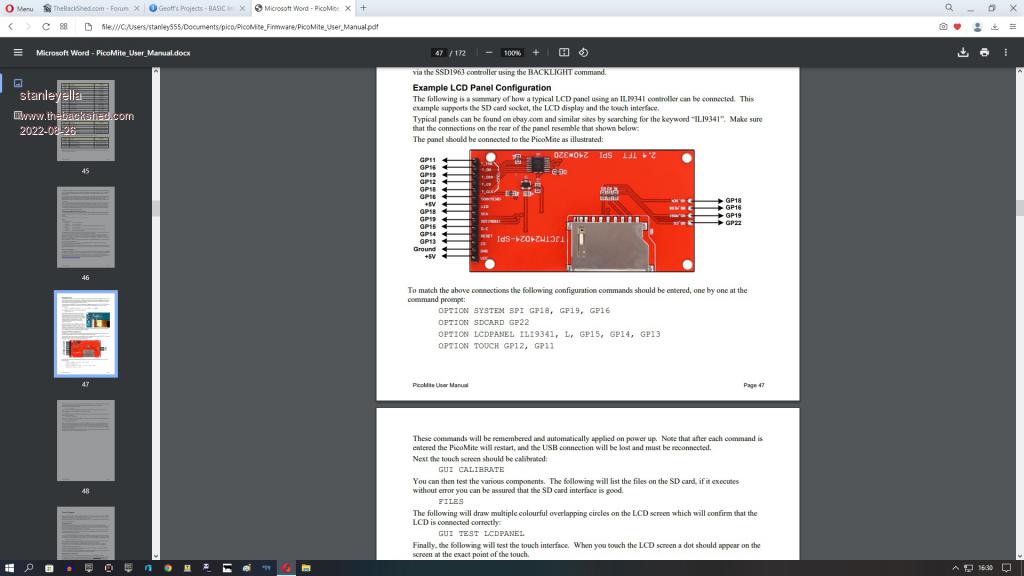Download the PDF file
Viewport: 1024px width, 576px height.
click(963, 52)
